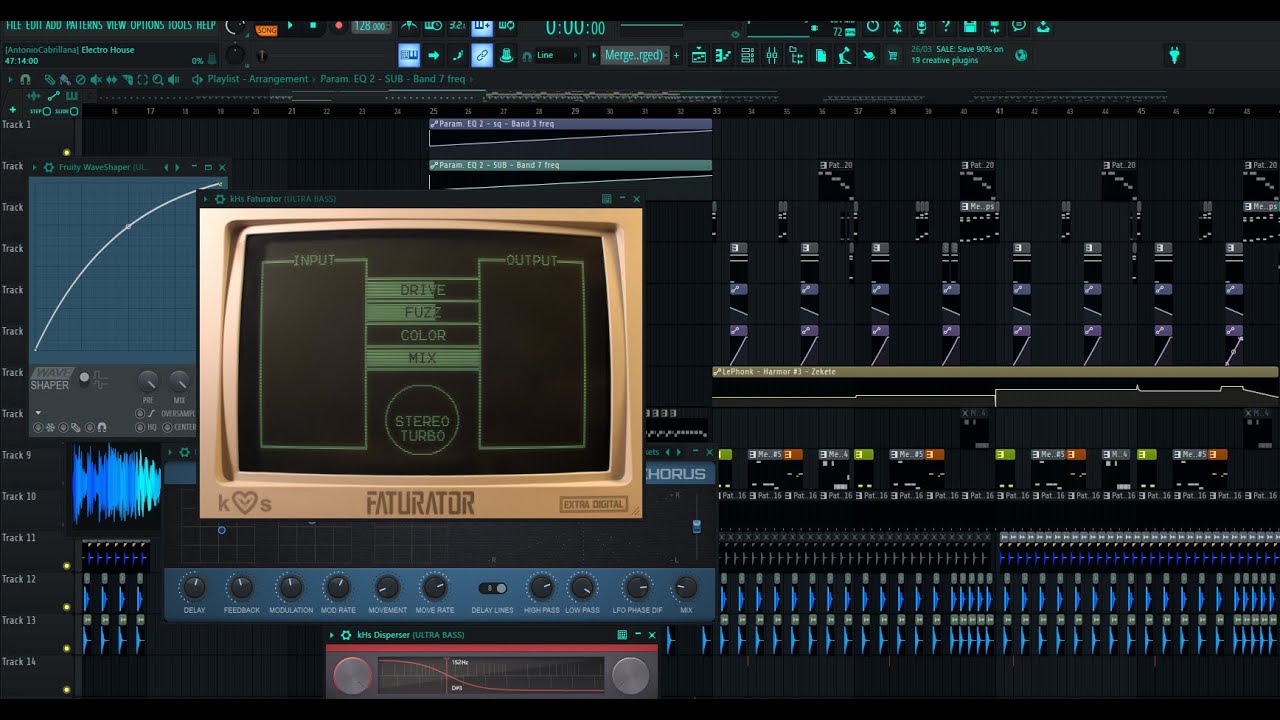Select the playlist paint brush tool
Viewport: 1280px width, 720px height.
coord(65,79)
